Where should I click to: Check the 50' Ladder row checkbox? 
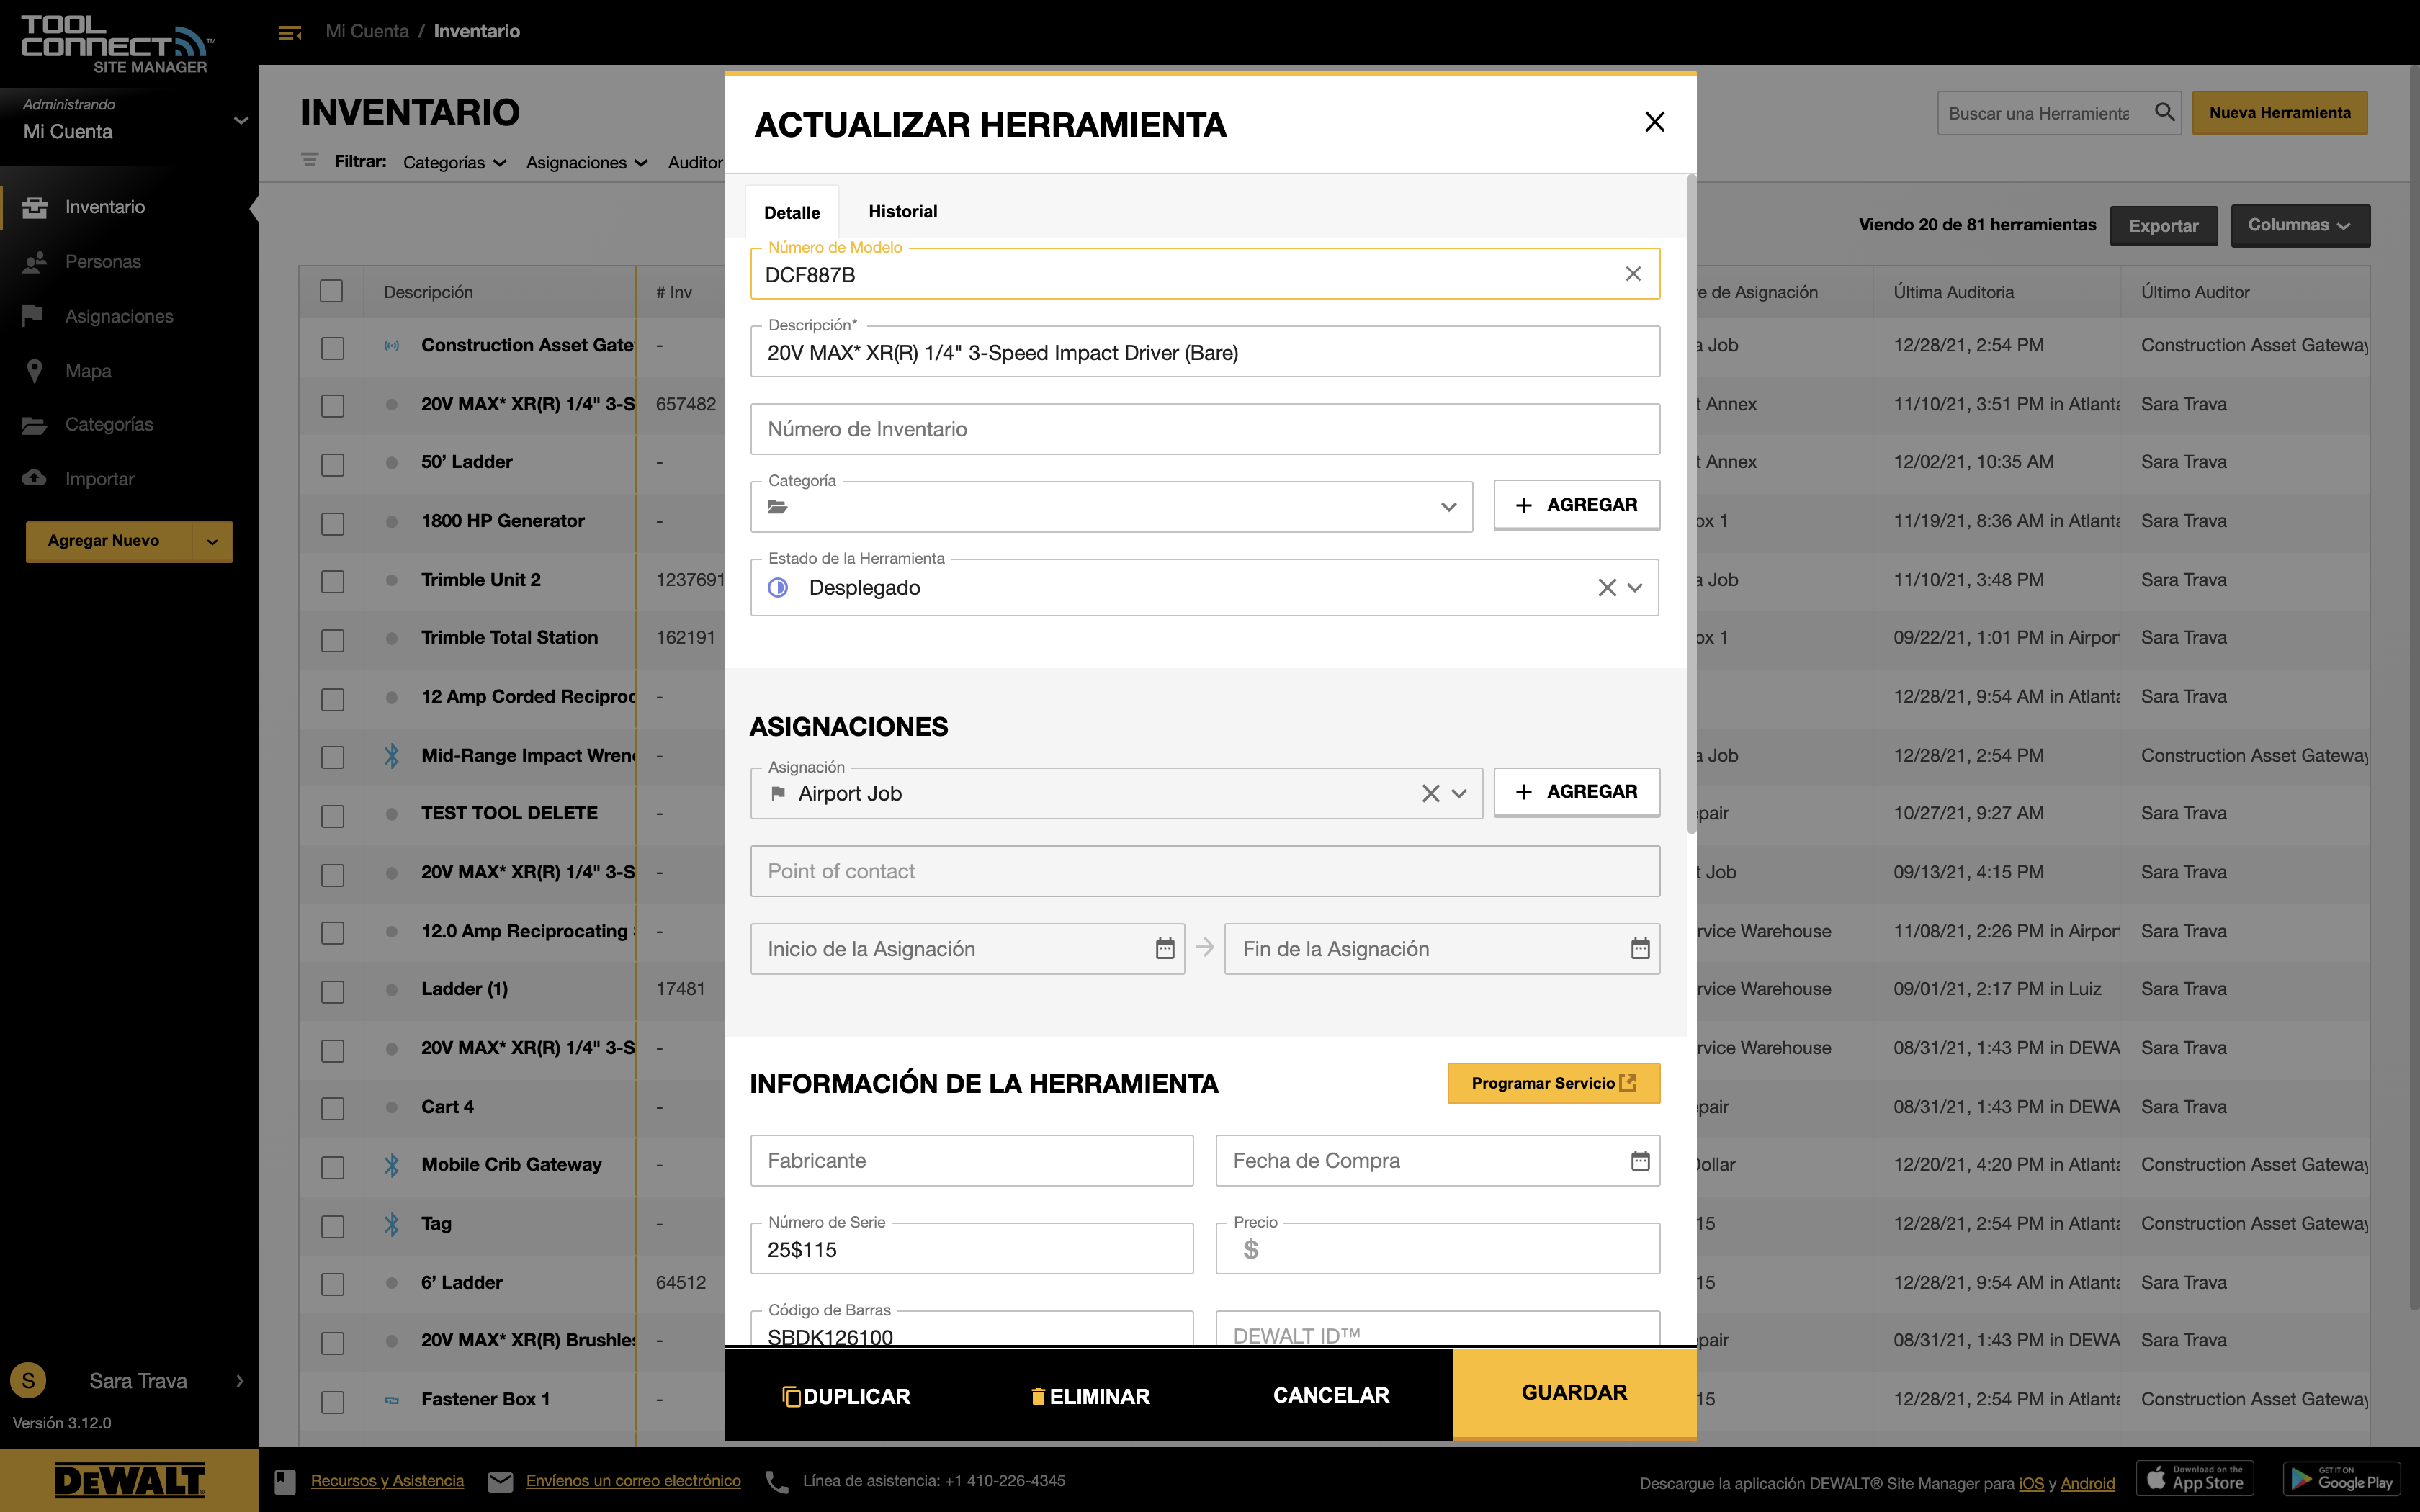pyautogui.click(x=332, y=464)
